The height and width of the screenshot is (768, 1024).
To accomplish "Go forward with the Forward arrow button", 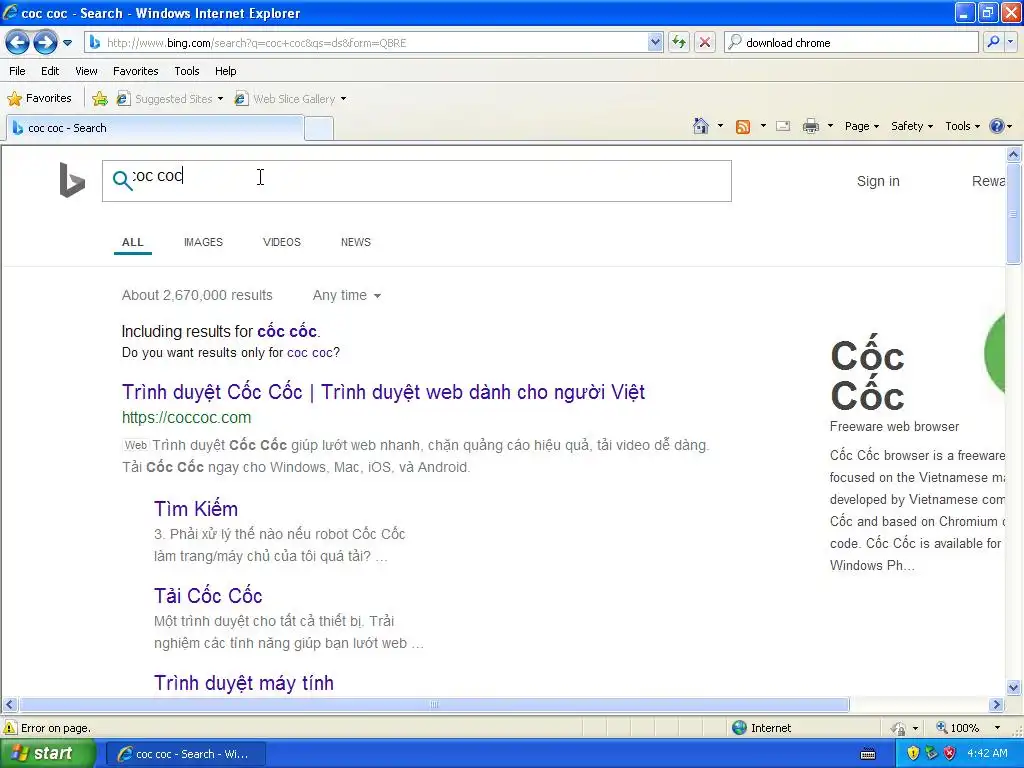I will tap(45, 43).
